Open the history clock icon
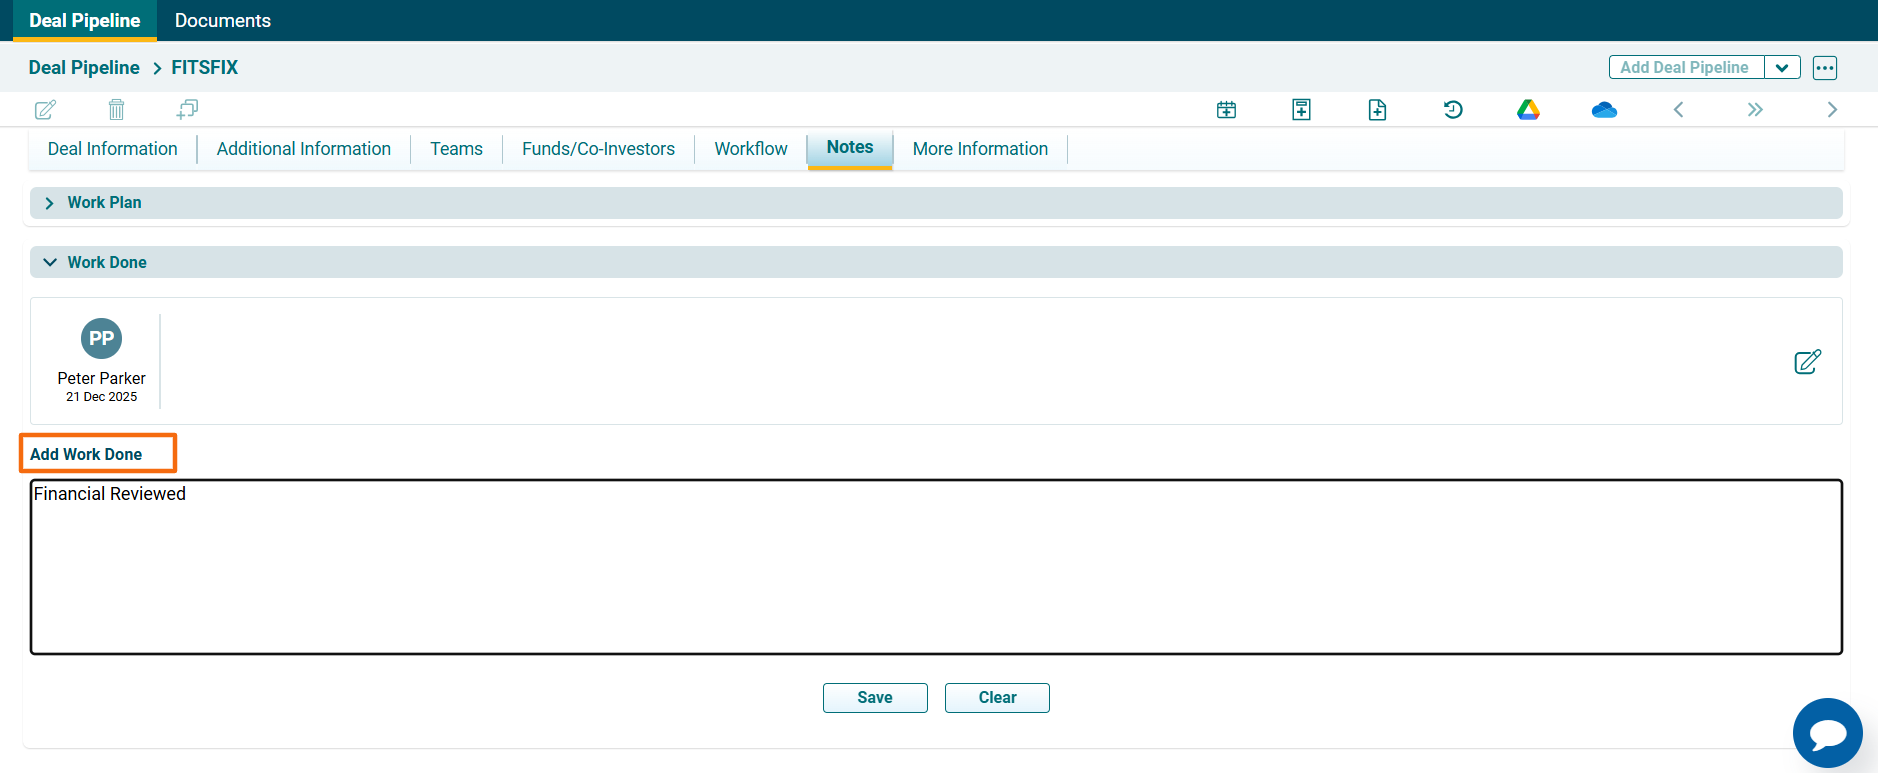The height and width of the screenshot is (773, 1878). click(x=1453, y=110)
